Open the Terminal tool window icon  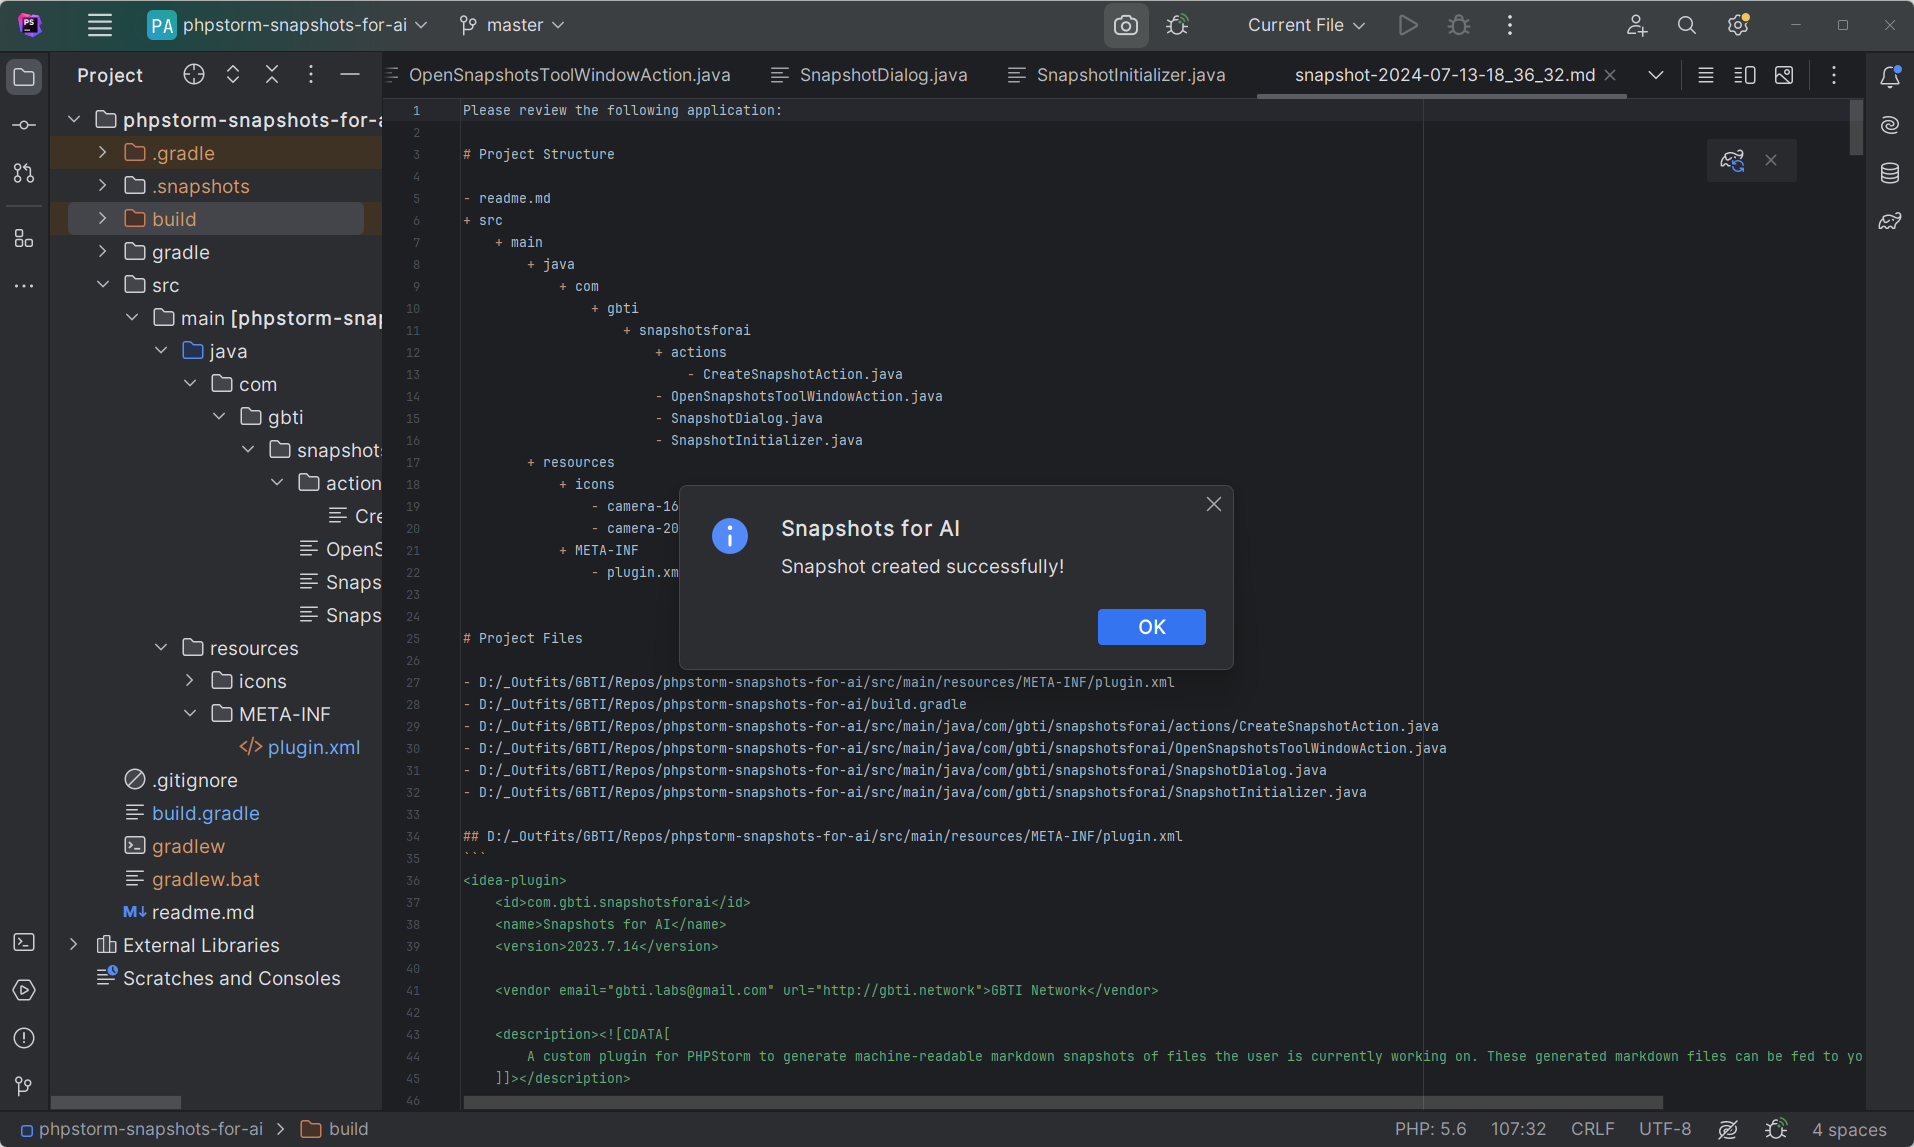tap(24, 942)
